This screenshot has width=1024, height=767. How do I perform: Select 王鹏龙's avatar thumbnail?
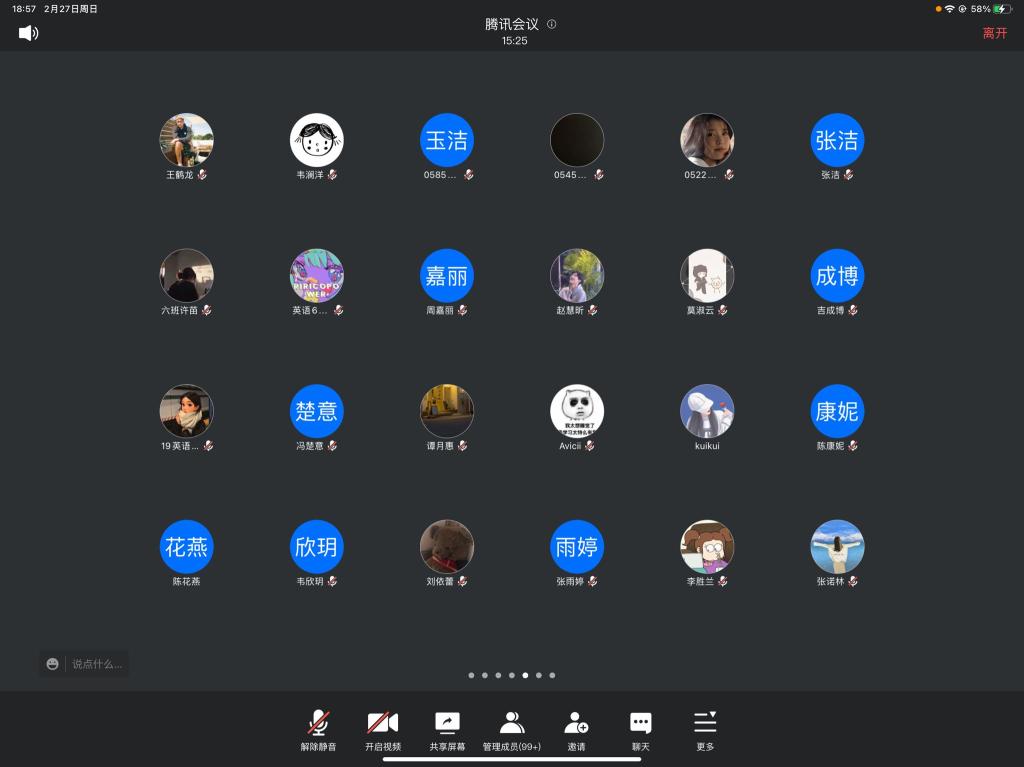[x=187, y=140]
